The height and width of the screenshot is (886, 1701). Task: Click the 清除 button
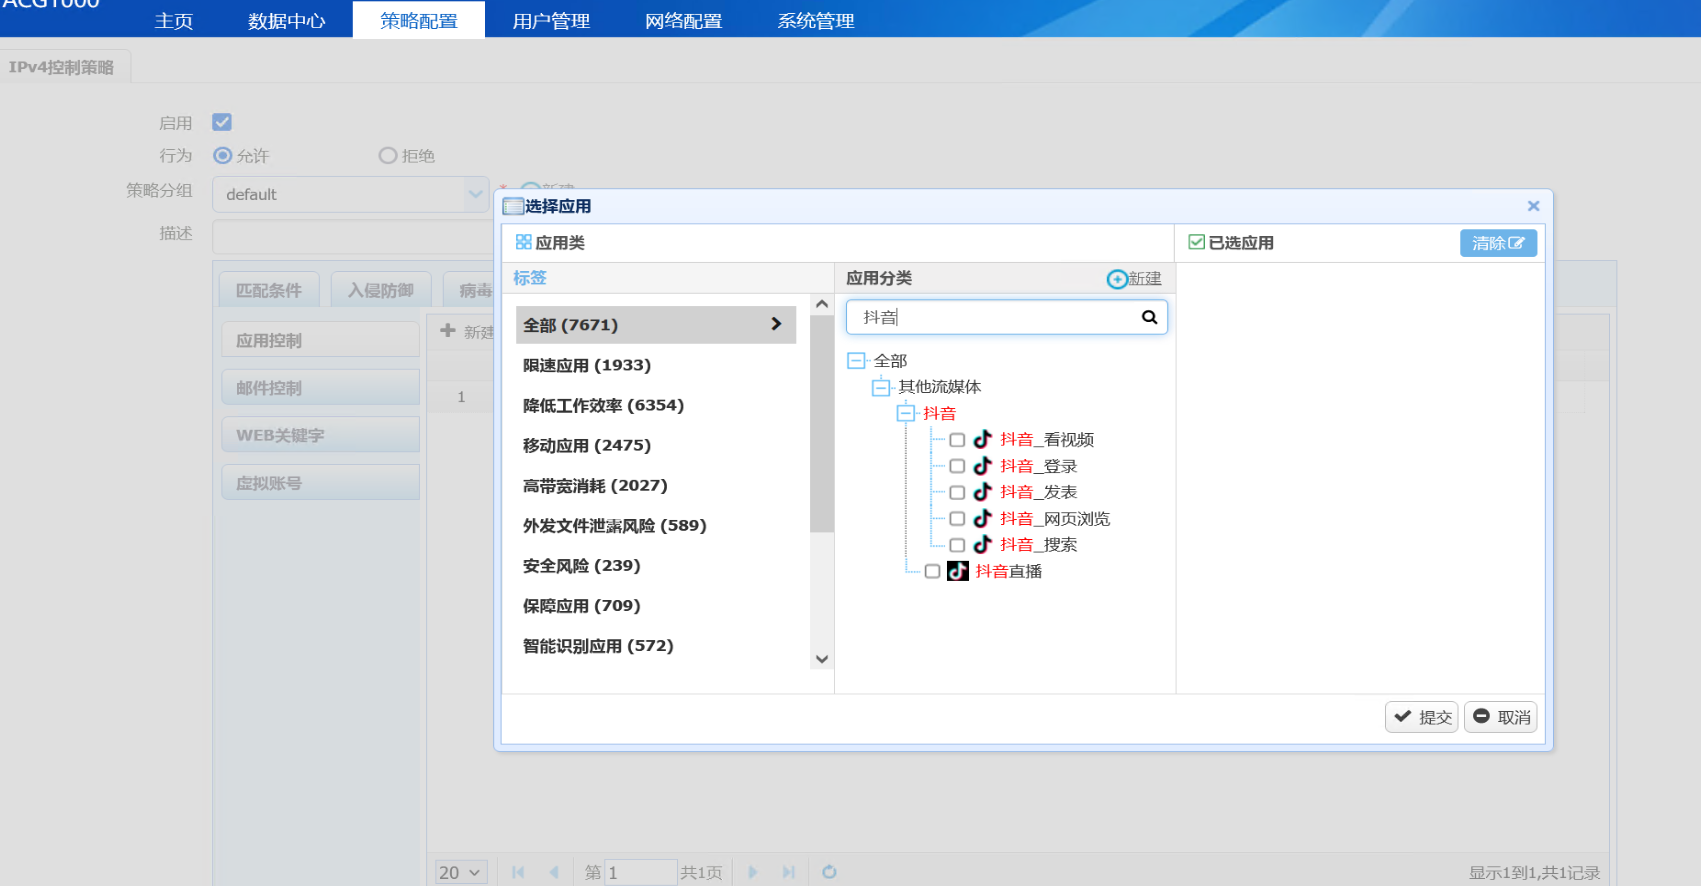[1498, 243]
